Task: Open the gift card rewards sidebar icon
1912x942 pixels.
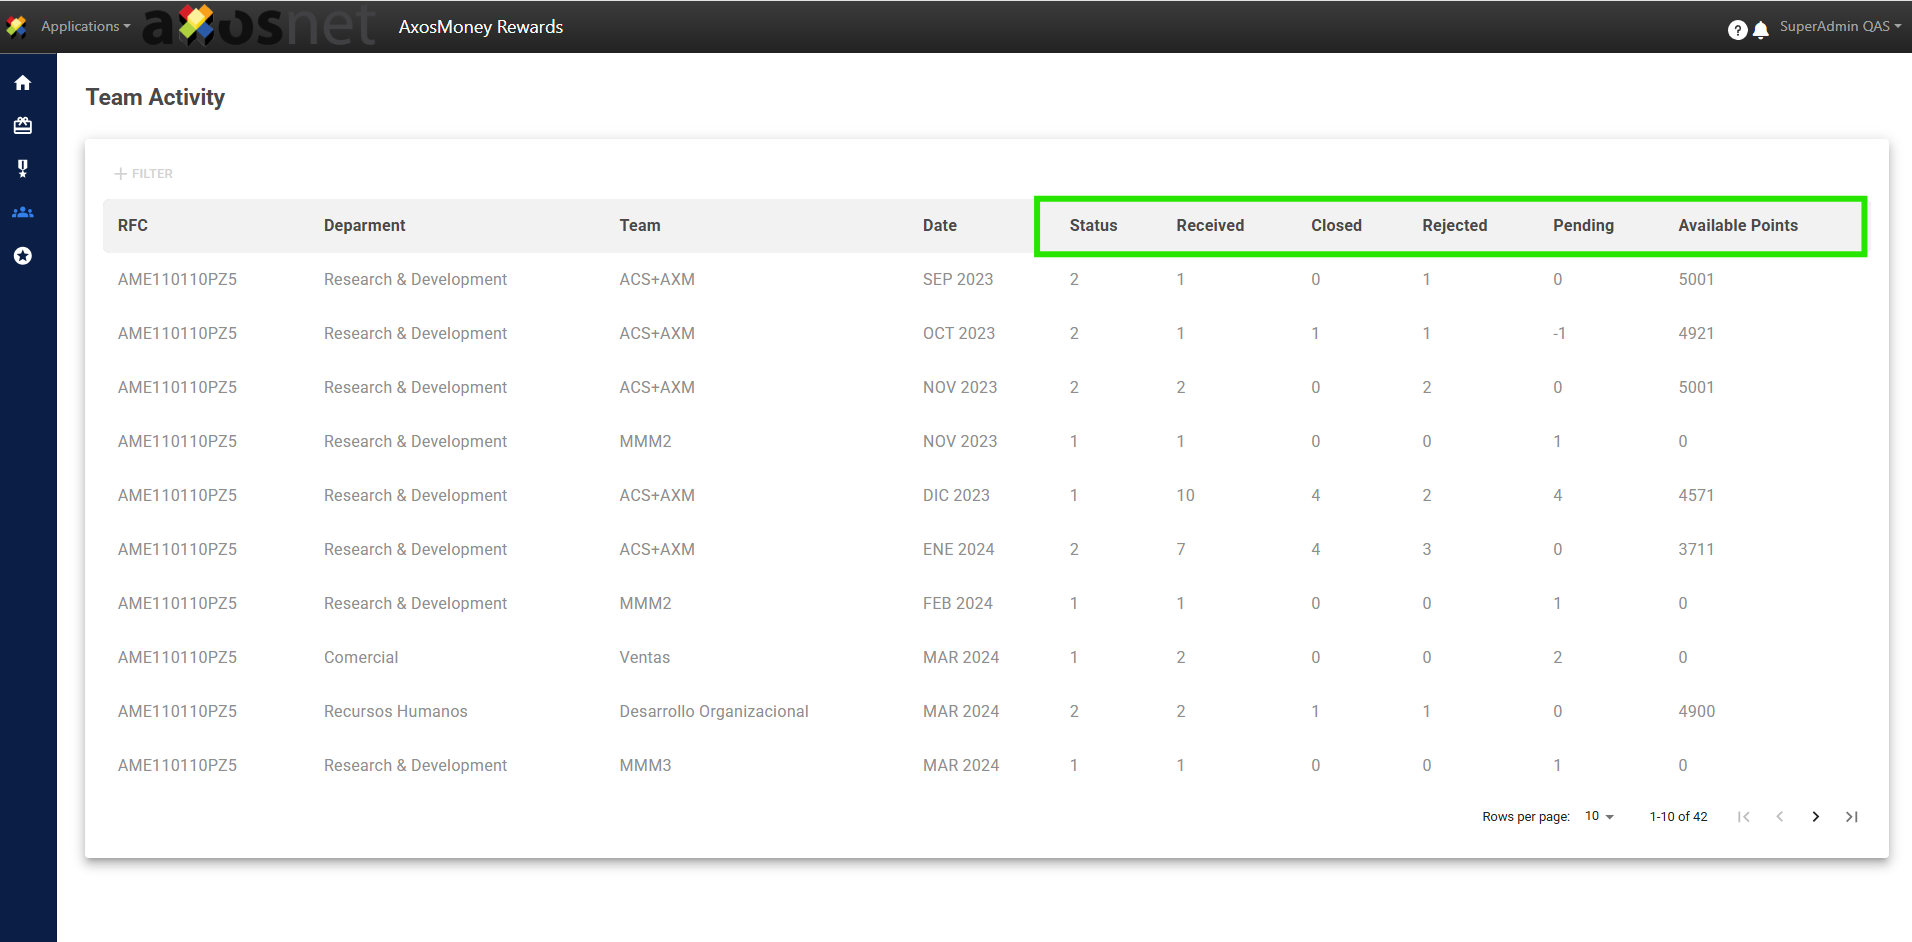Action: (23, 126)
